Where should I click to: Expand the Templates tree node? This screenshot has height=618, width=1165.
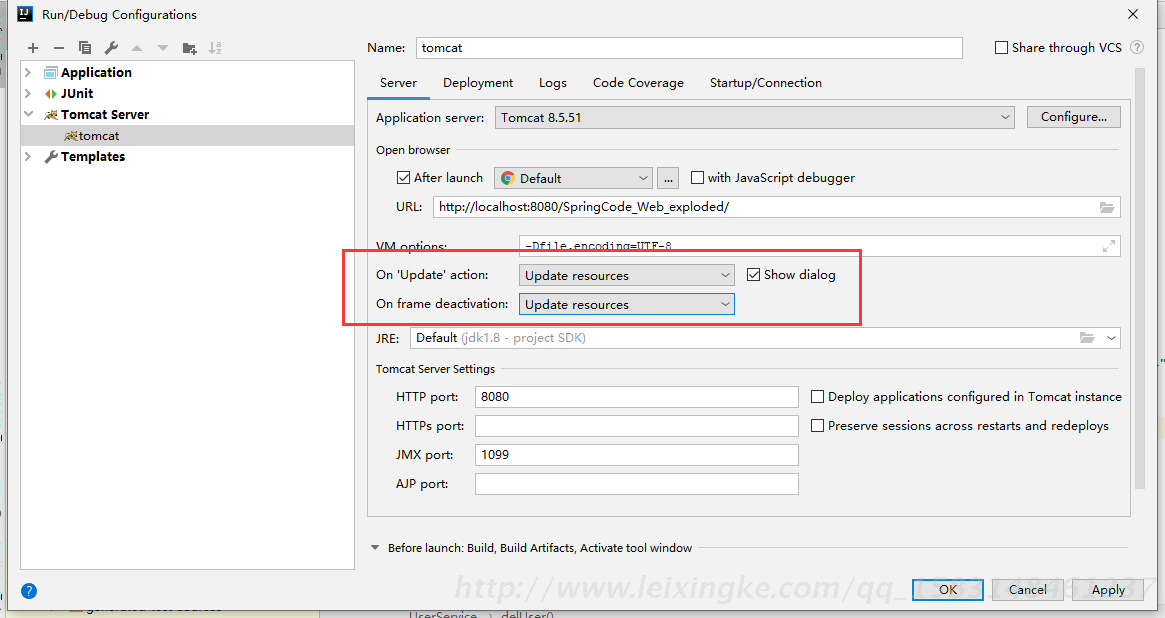28,157
